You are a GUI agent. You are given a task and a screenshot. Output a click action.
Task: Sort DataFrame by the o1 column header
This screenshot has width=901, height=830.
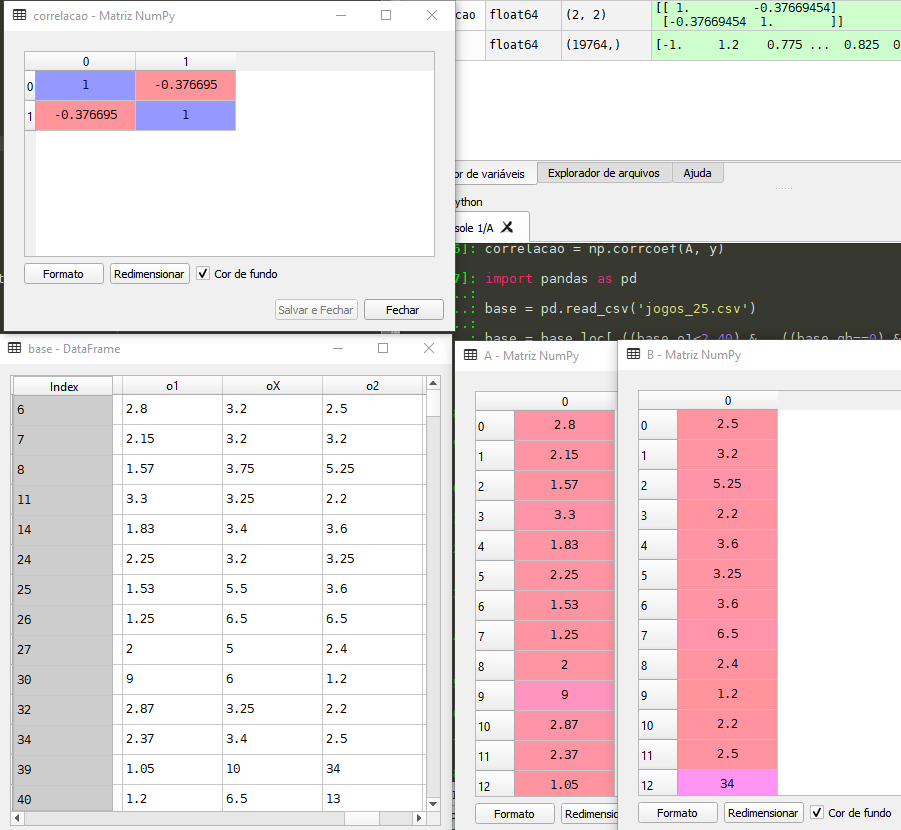click(172, 386)
